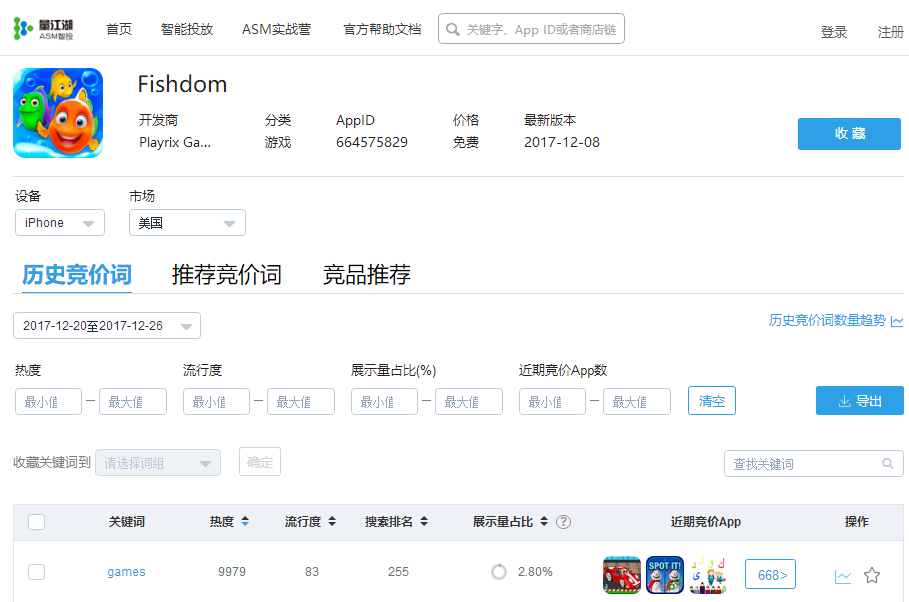Click the developer name Playrix Ga...
The height and width of the screenshot is (602, 909).
pos(174,142)
